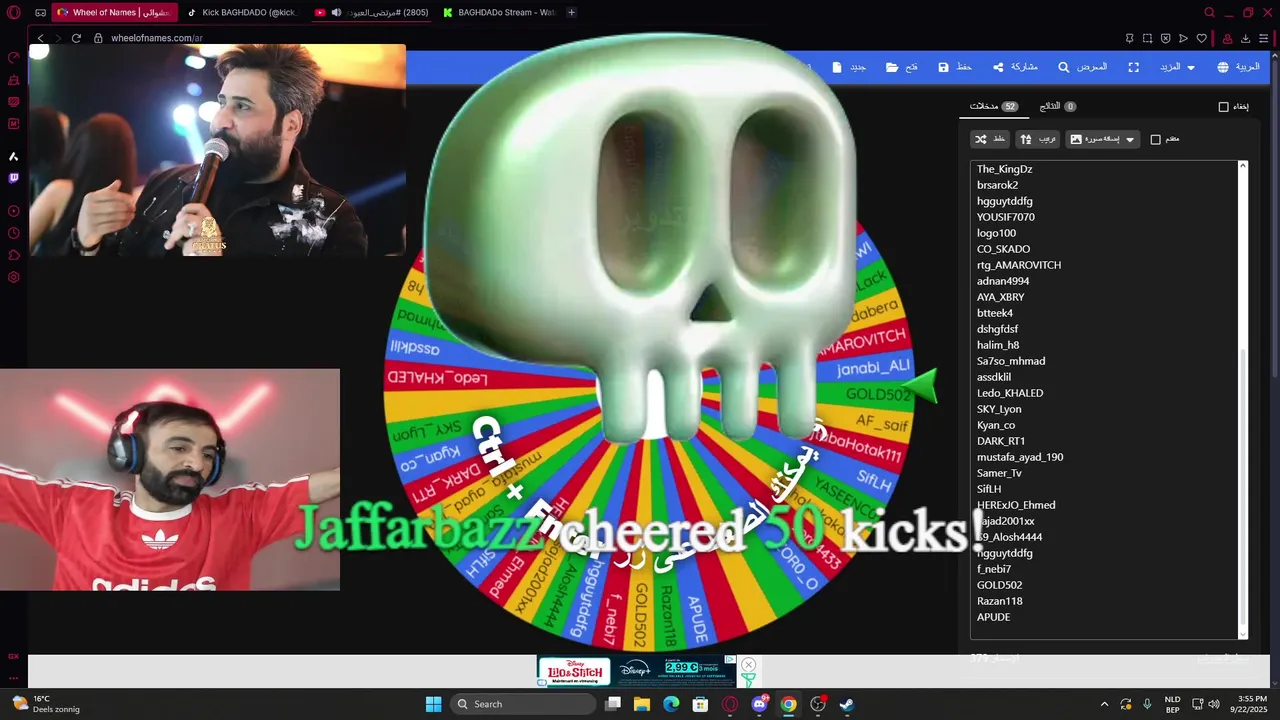Click the جديد new wheel button
The image size is (1280, 720).
click(849, 67)
